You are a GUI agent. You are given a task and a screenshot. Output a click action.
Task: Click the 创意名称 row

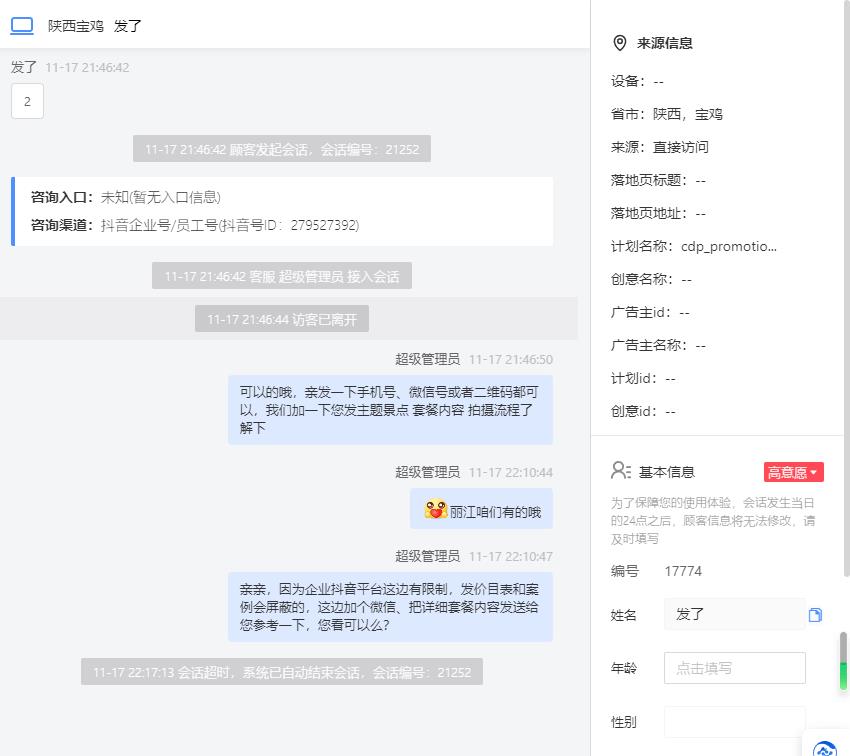(x=651, y=279)
